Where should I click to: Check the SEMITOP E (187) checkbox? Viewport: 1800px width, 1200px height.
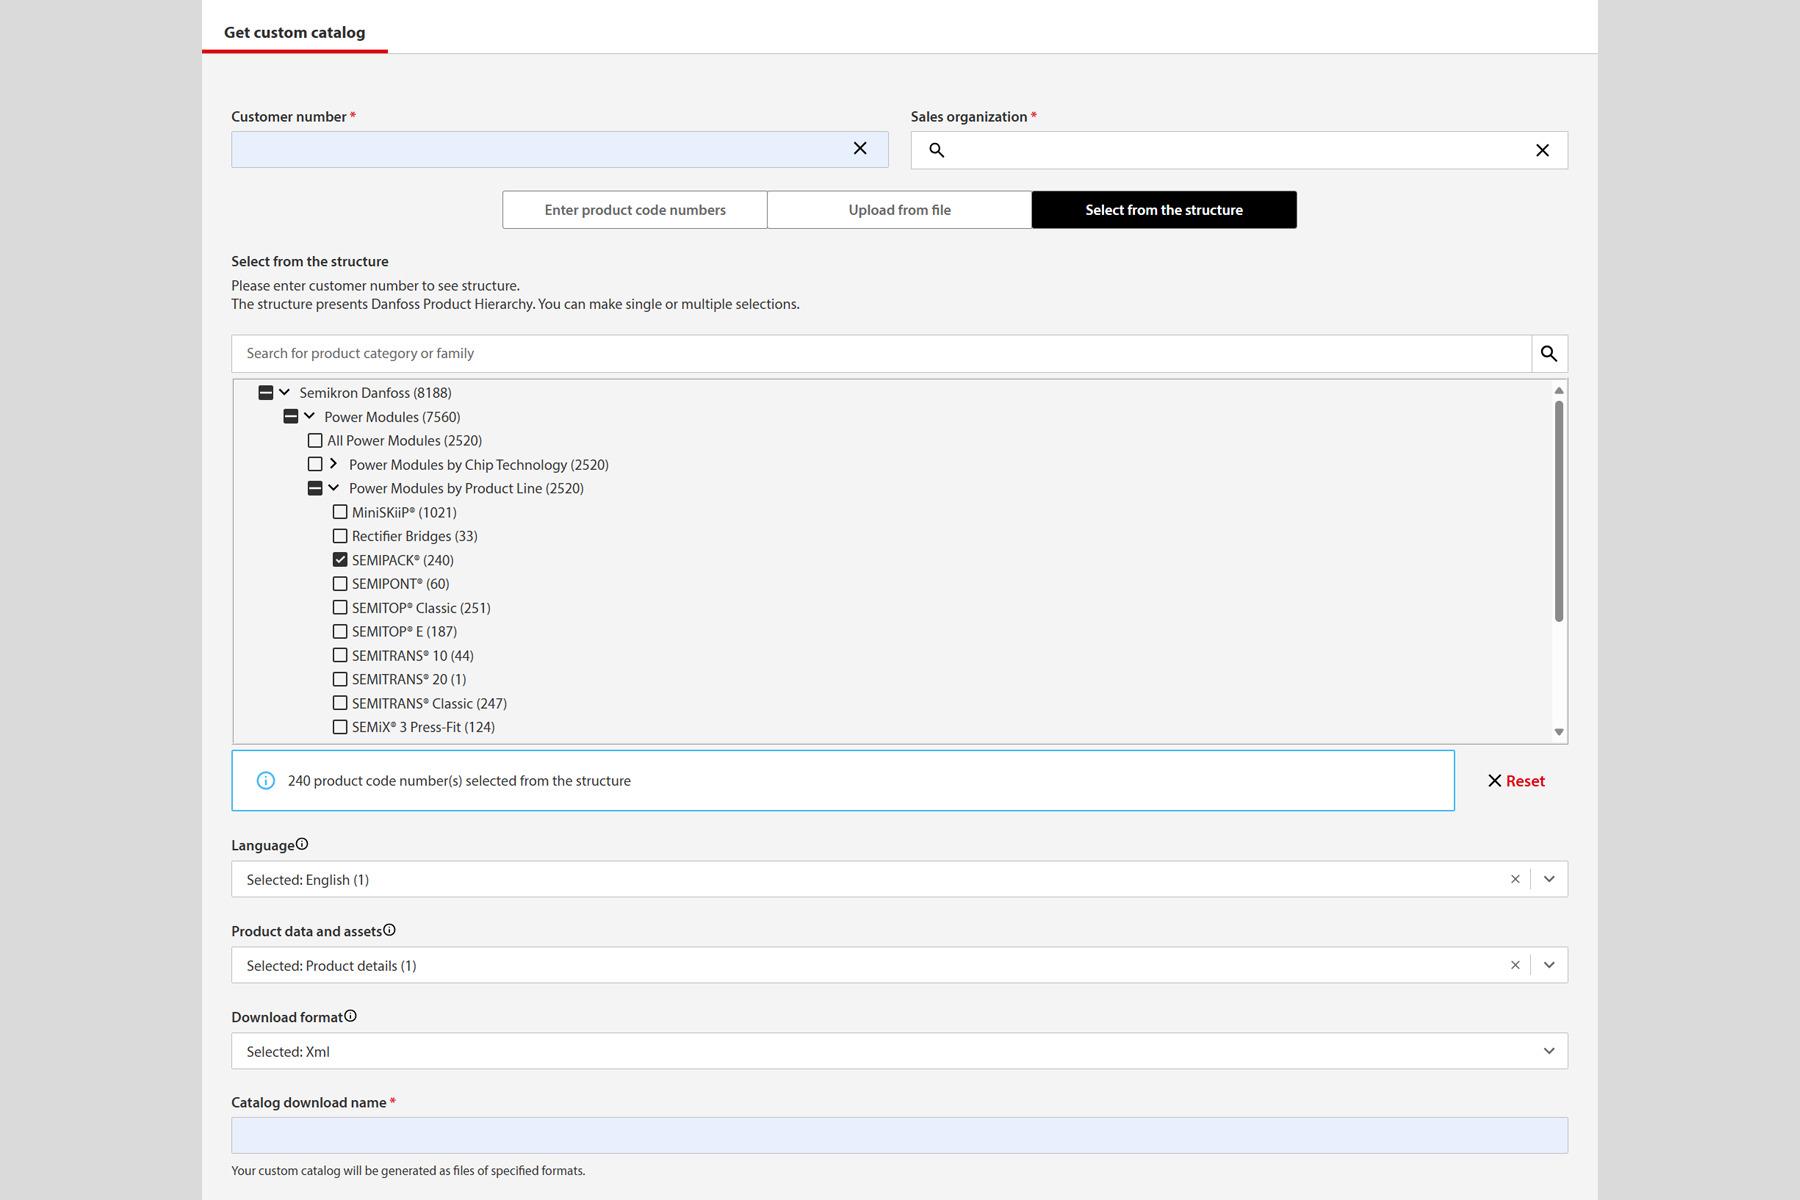click(340, 631)
